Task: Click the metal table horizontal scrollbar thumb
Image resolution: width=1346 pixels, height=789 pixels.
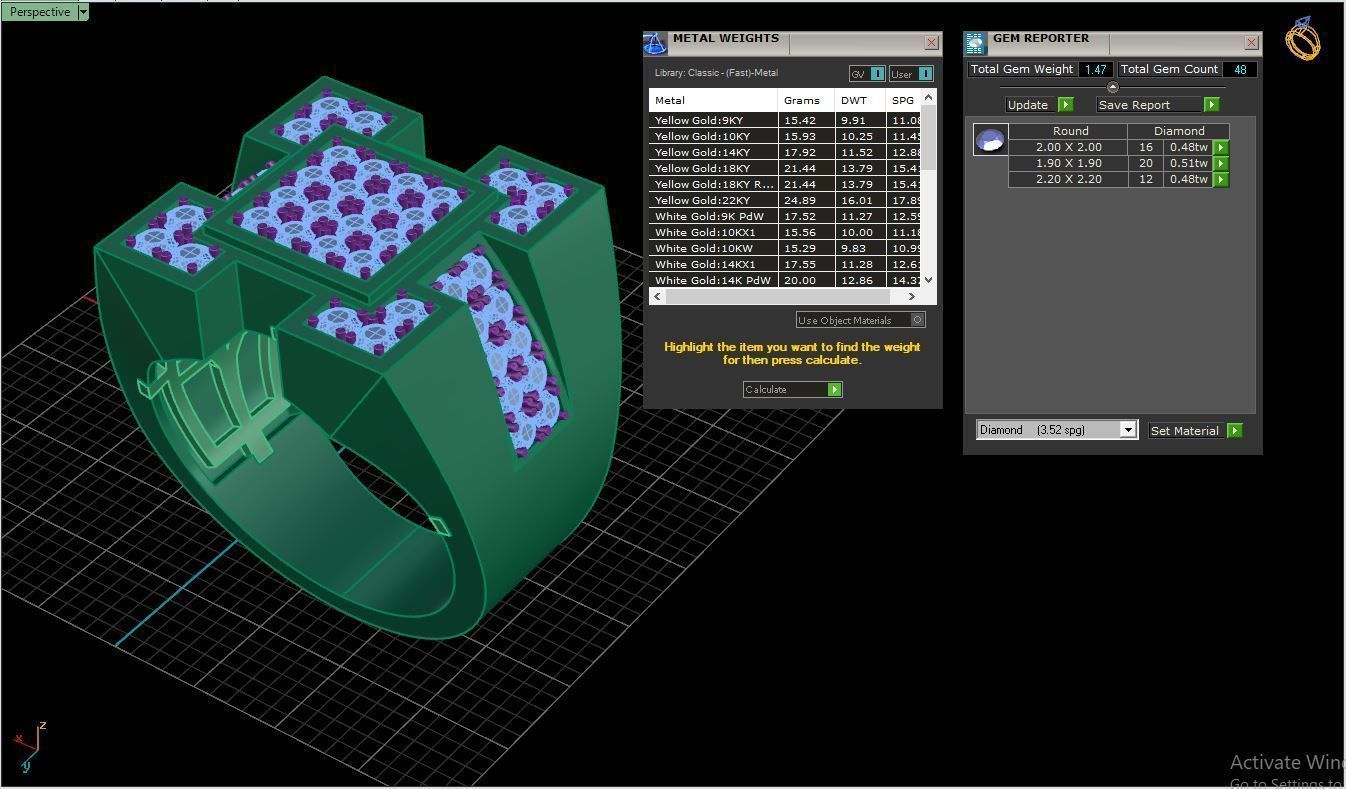Action: point(777,296)
